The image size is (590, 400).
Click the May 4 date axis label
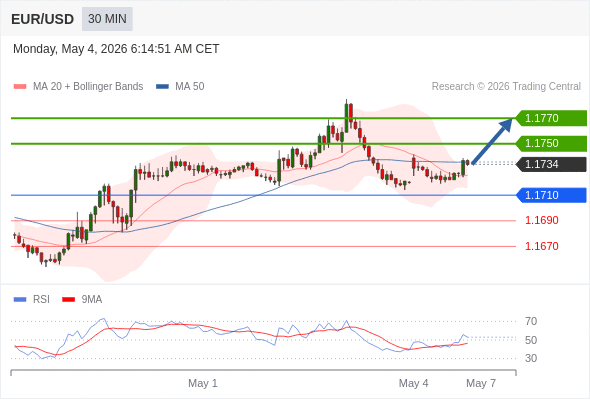point(414,383)
